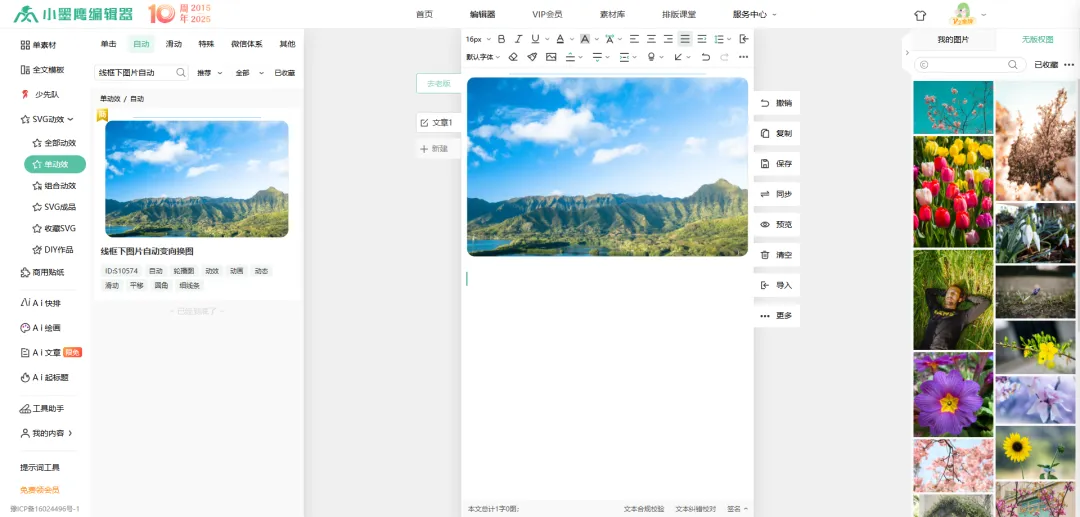Click the 预览 eye preview button
This screenshot has height=517, width=1080.
click(776, 225)
